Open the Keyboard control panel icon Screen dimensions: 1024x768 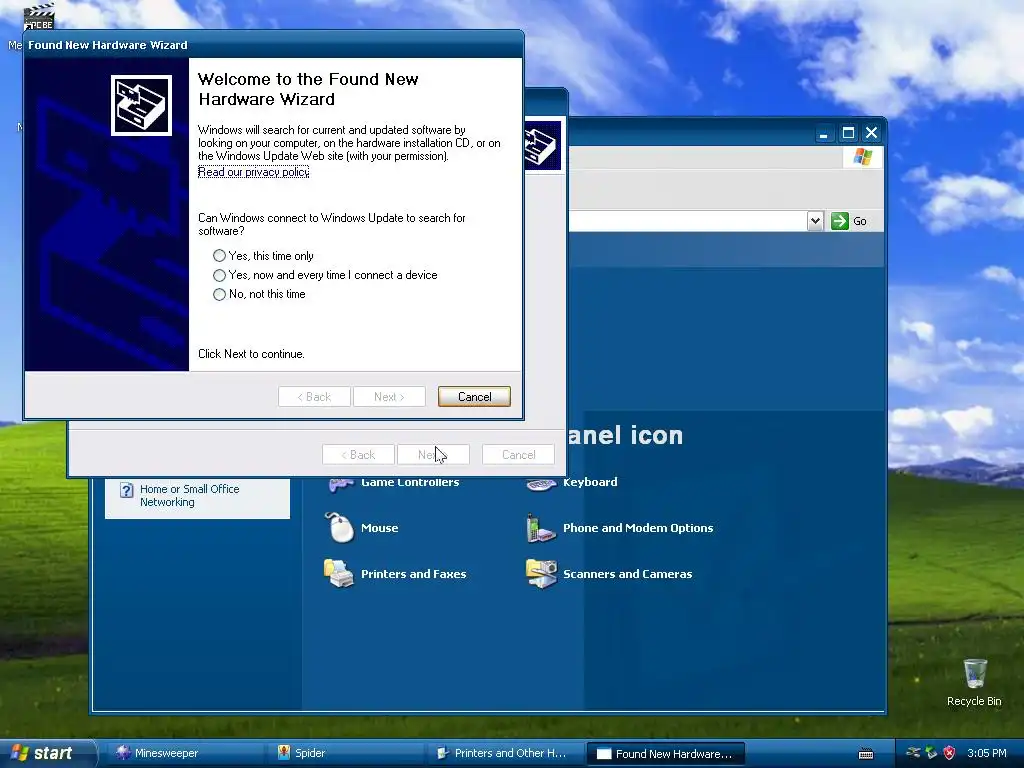pyautogui.click(x=541, y=484)
